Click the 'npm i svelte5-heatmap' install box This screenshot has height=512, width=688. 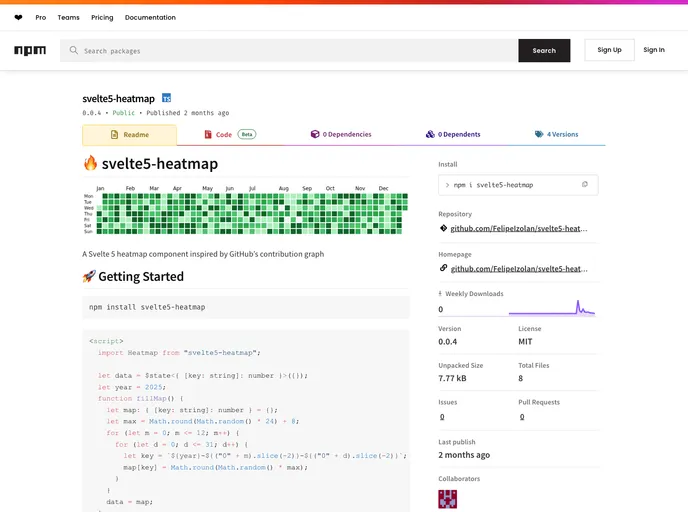pos(518,185)
